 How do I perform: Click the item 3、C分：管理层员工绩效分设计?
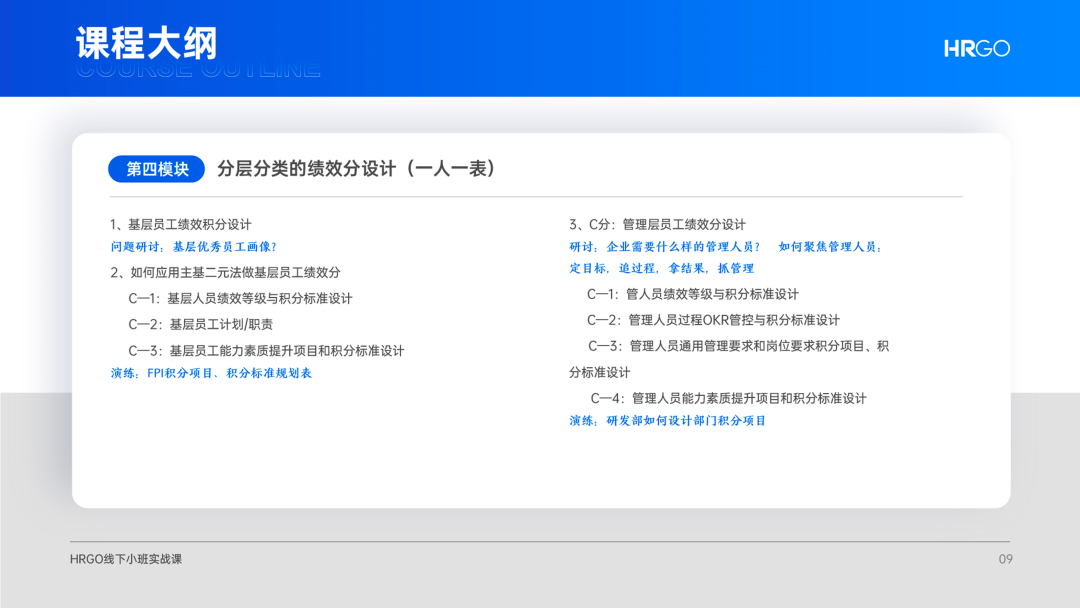[x=657, y=224]
